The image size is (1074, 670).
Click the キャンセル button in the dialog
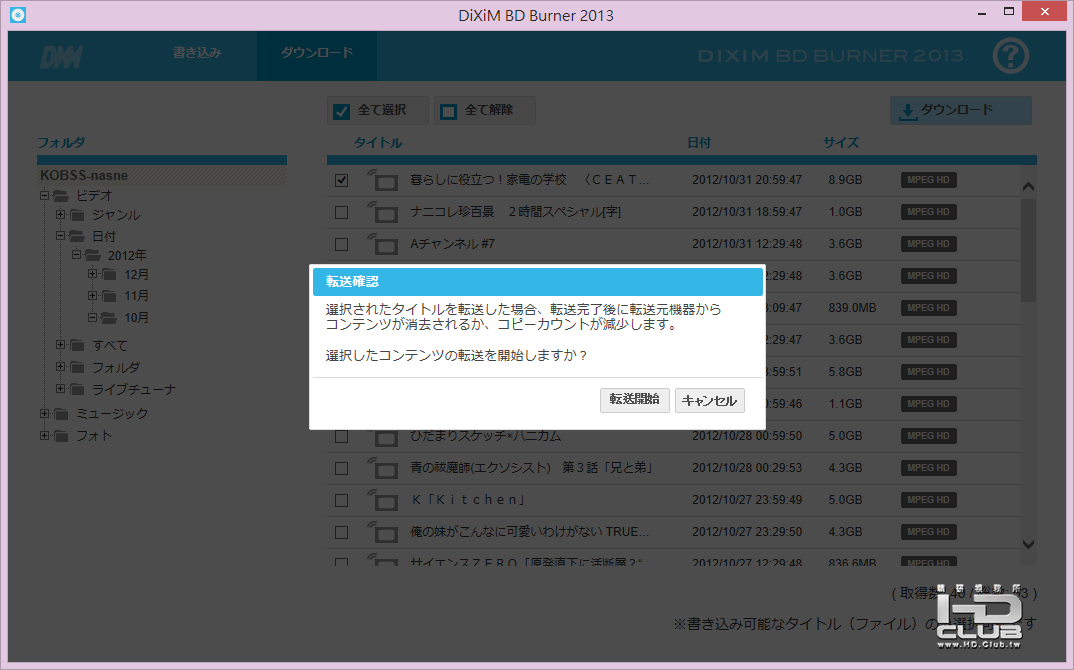click(710, 400)
